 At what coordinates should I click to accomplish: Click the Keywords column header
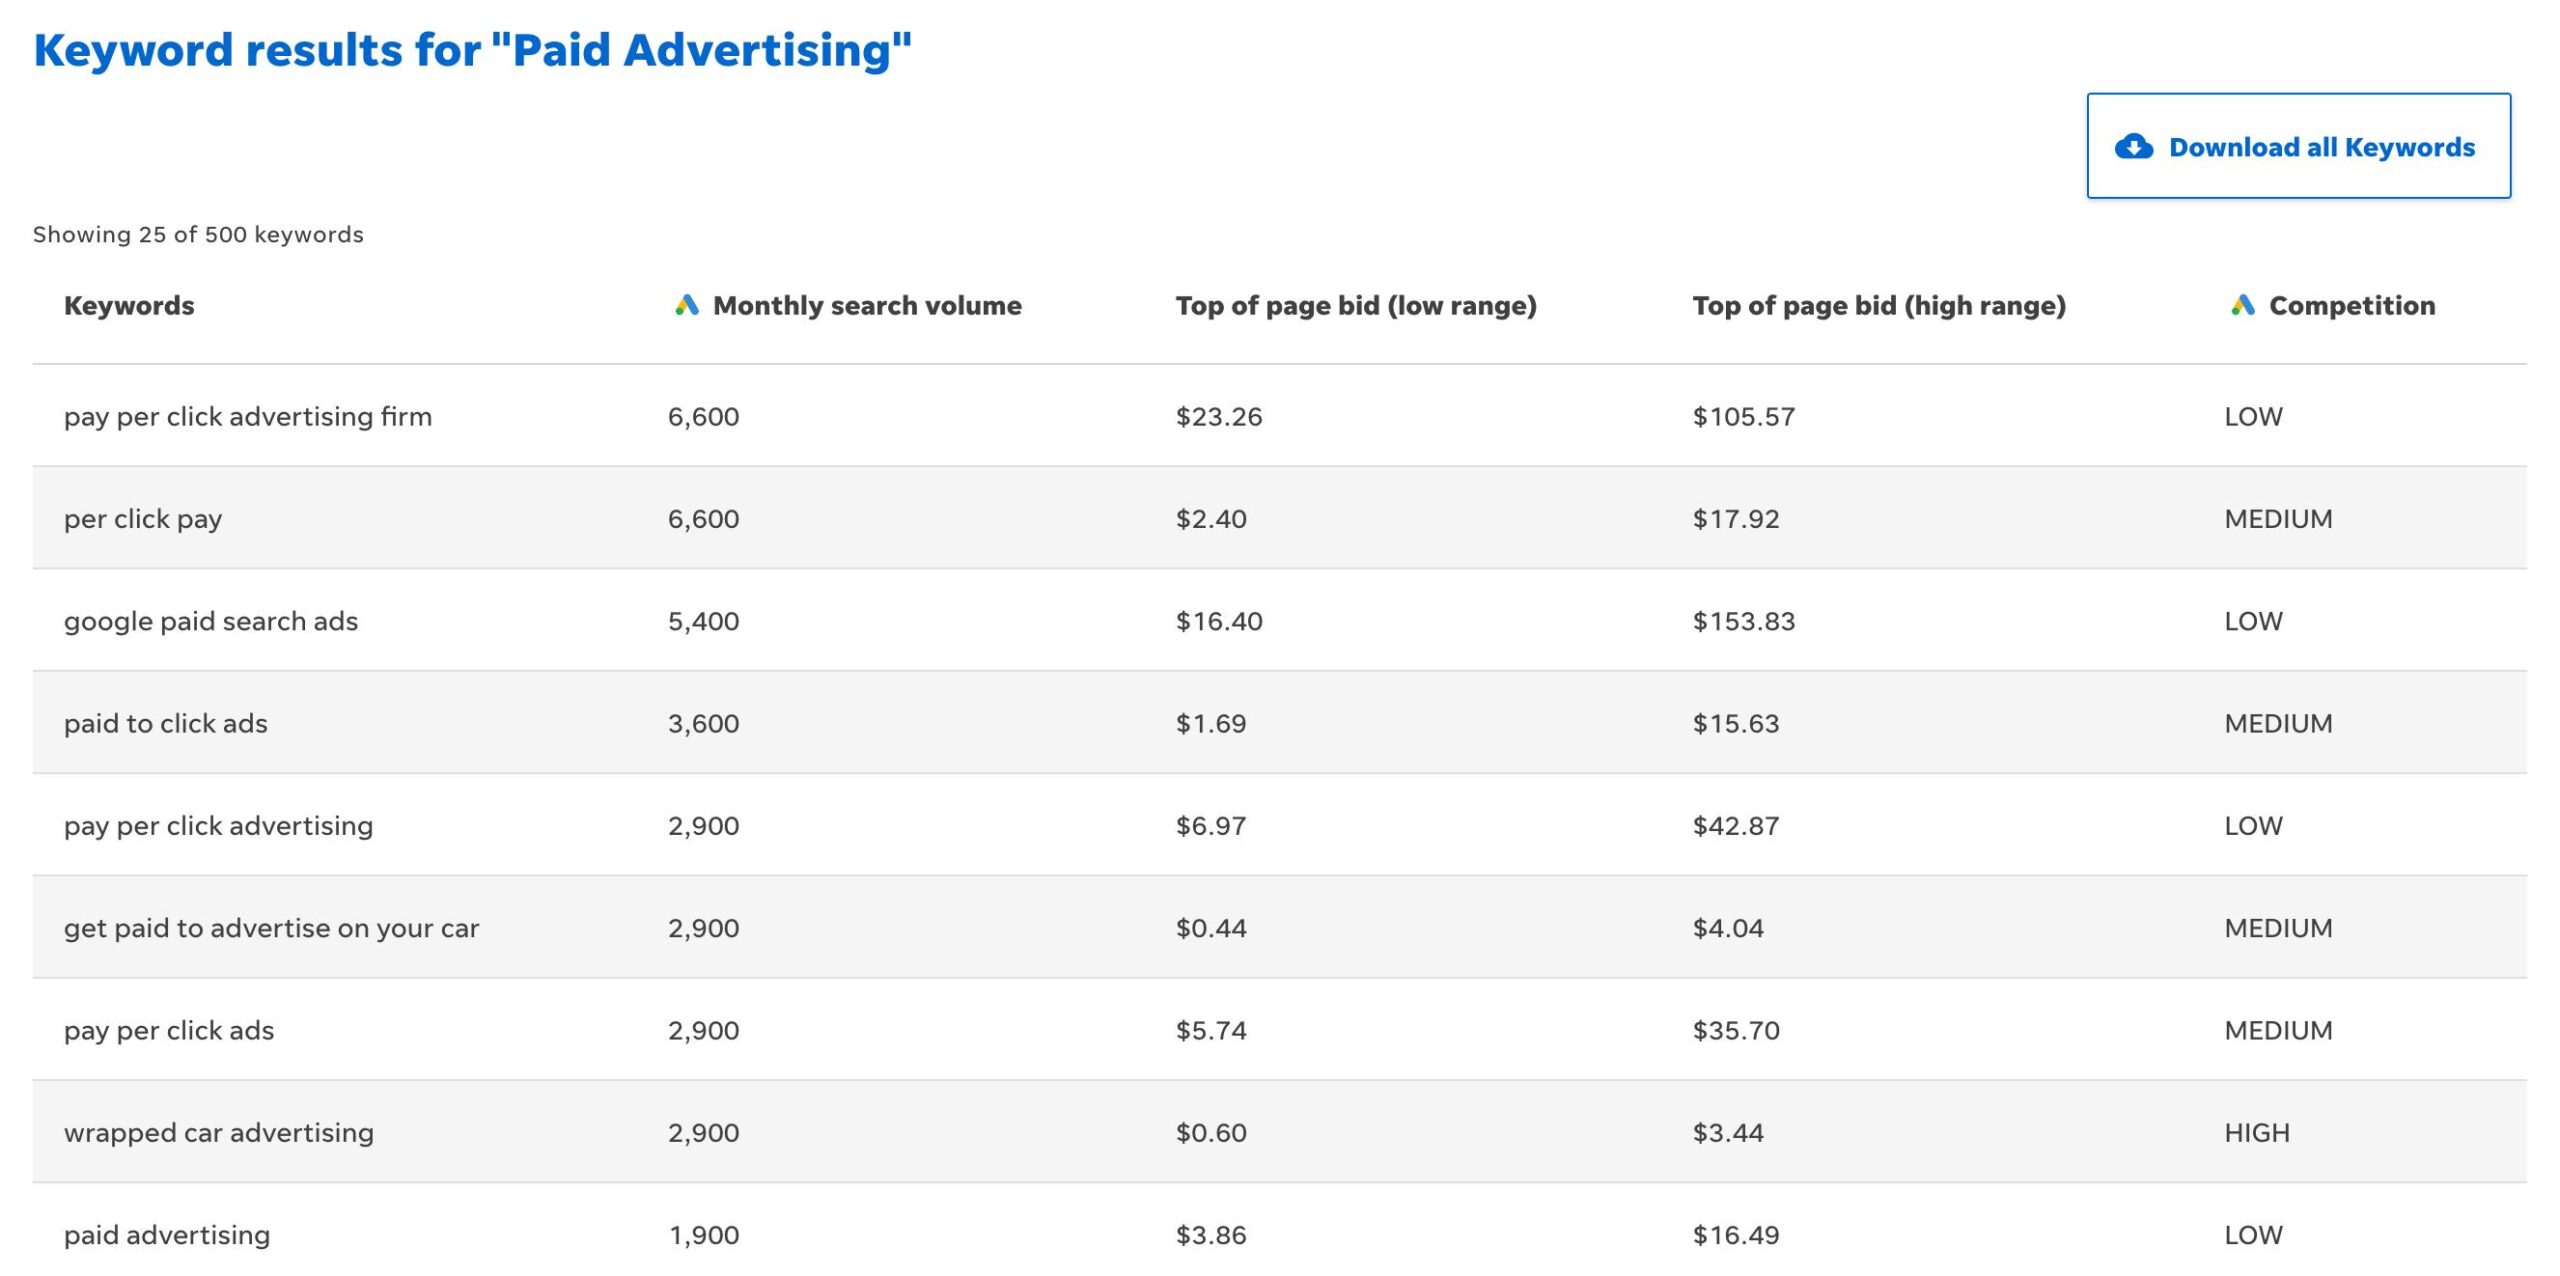(129, 305)
